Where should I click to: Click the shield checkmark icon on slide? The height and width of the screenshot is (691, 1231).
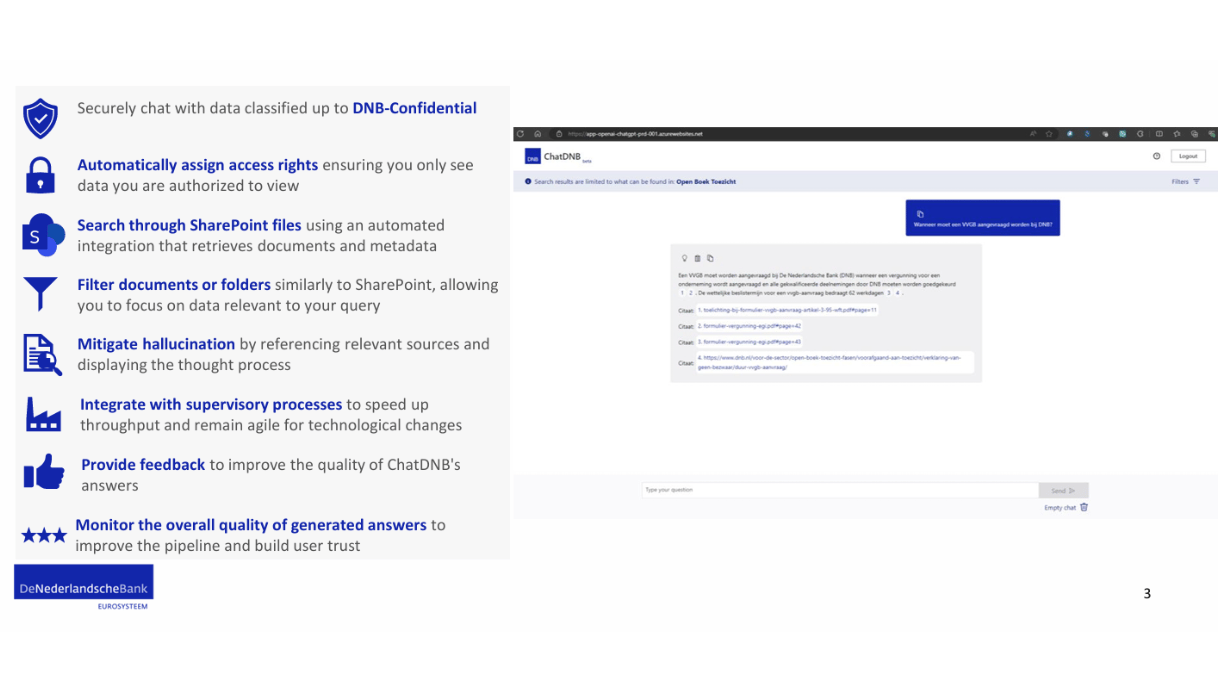(x=40, y=118)
